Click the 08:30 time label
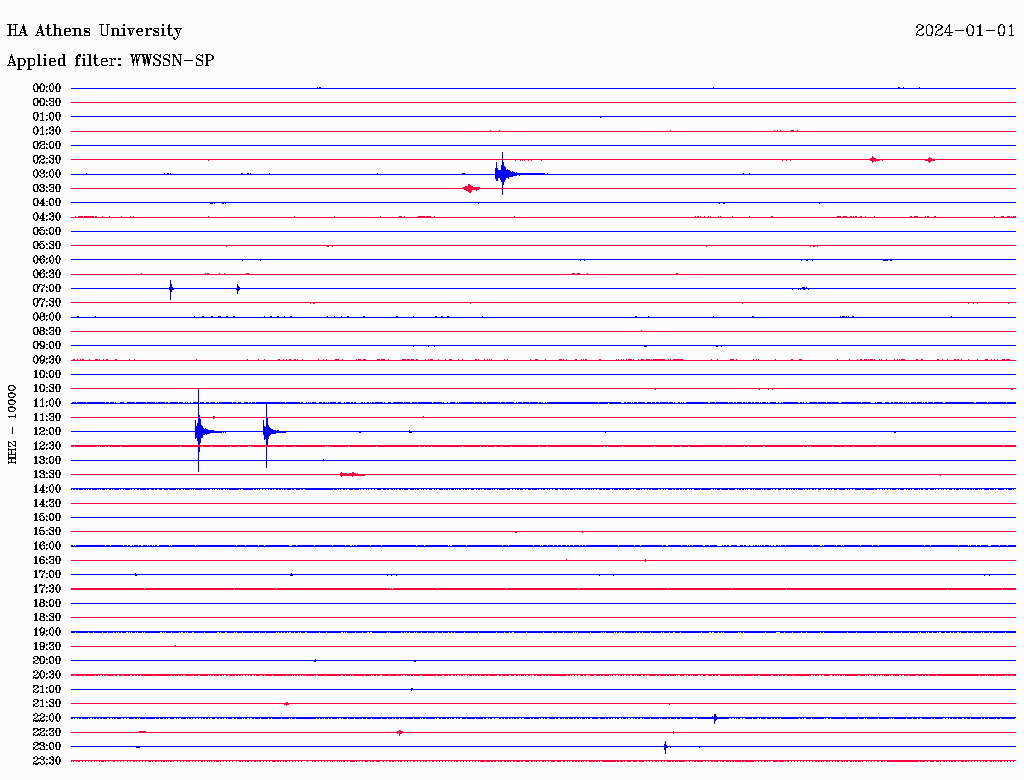Screen dimensions: 1024x780 click(47, 331)
